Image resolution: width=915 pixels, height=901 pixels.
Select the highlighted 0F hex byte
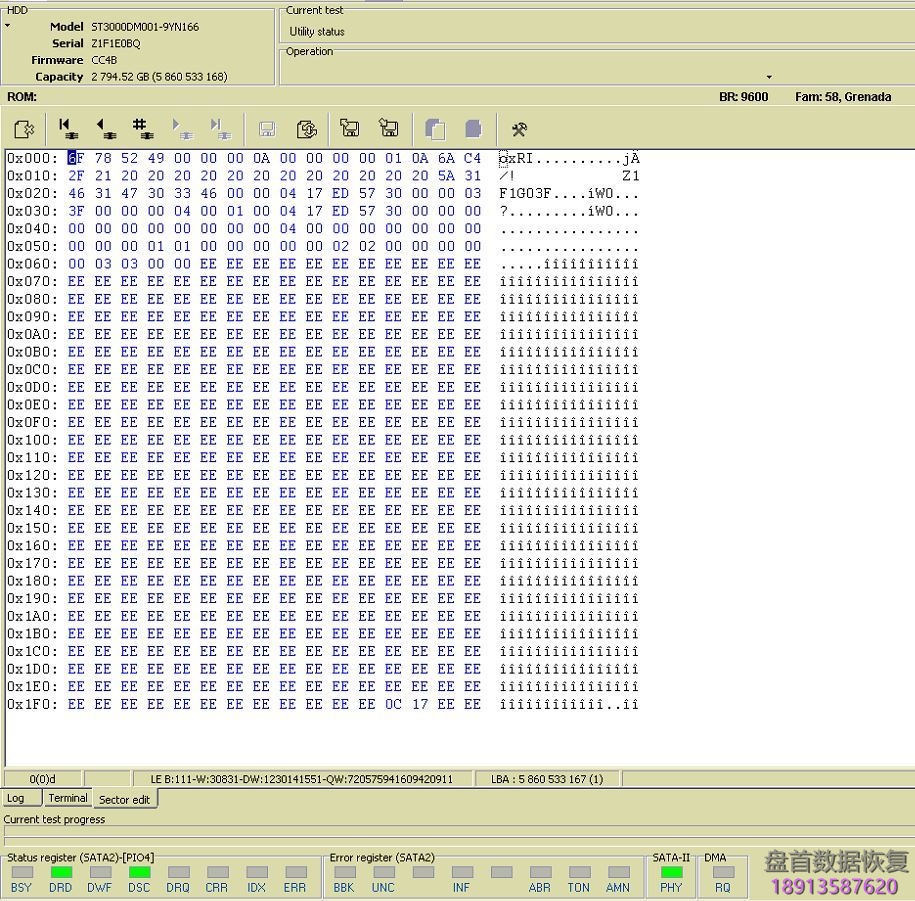[x=76, y=157]
